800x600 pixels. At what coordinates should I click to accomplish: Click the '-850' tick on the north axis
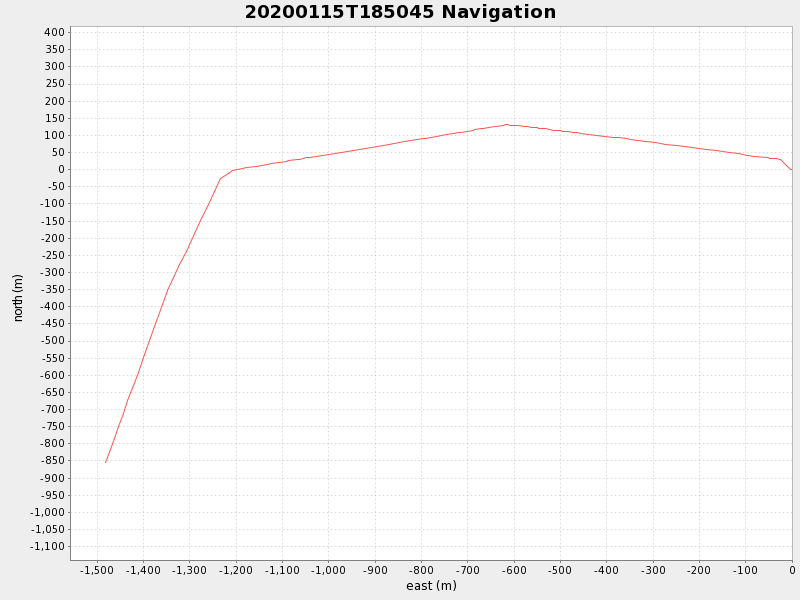52,461
